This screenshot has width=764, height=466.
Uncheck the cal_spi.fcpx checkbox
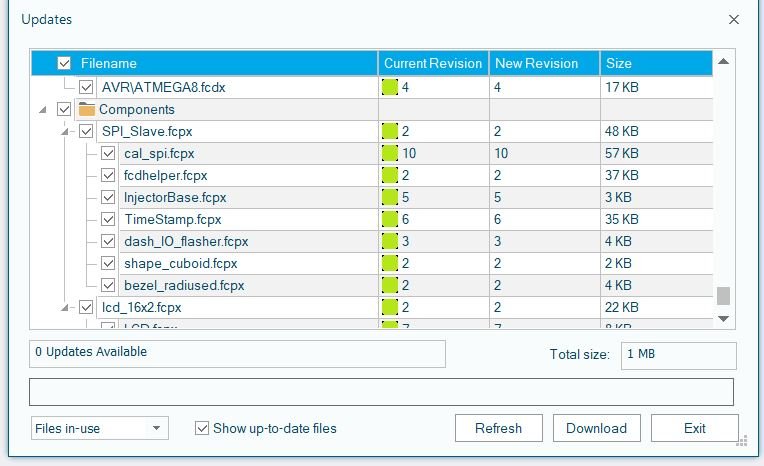[x=108, y=153]
